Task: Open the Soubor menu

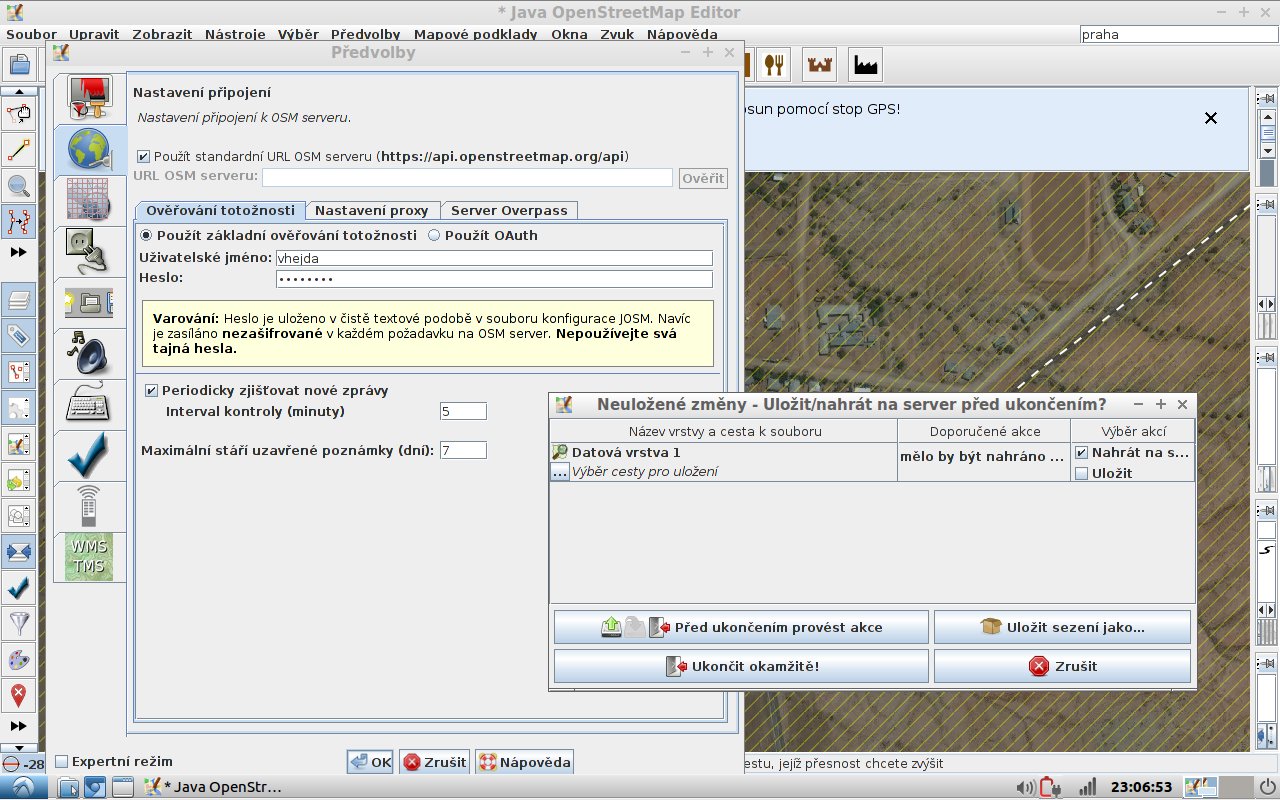Action: (31, 34)
